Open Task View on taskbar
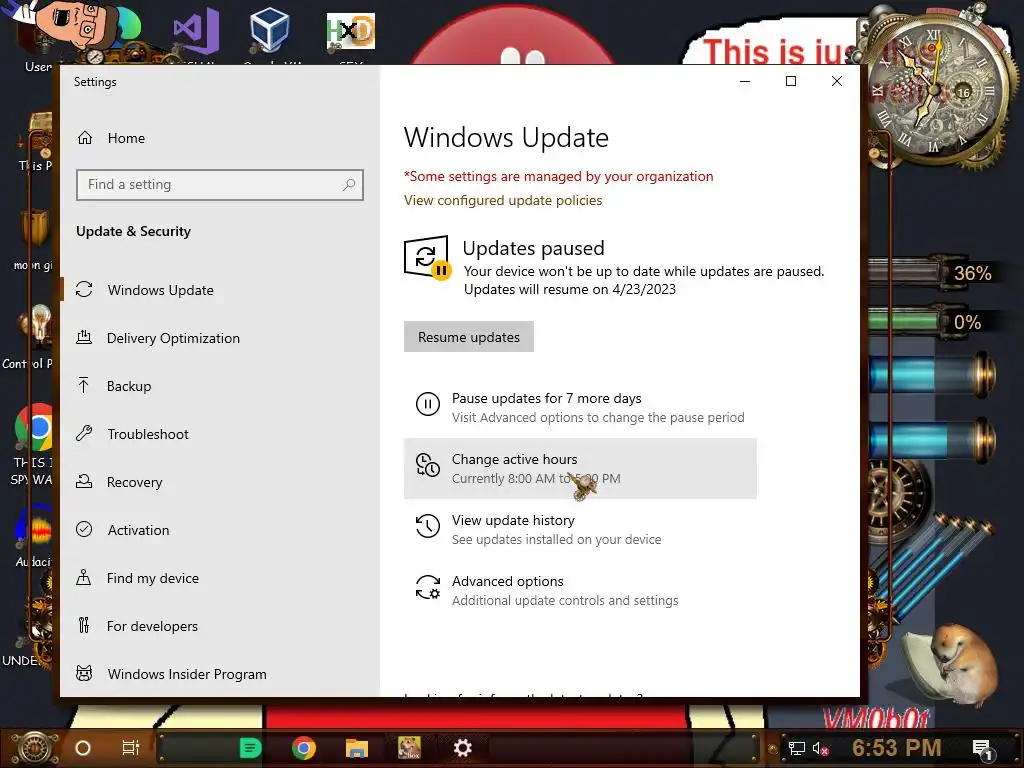This screenshot has height=768, width=1024. click(x=131, y=748)
